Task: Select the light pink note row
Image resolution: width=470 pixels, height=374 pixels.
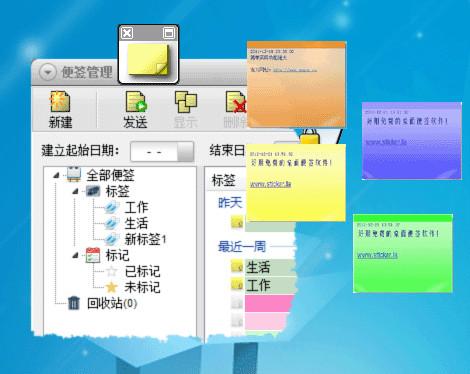Action: coord(267,321)
